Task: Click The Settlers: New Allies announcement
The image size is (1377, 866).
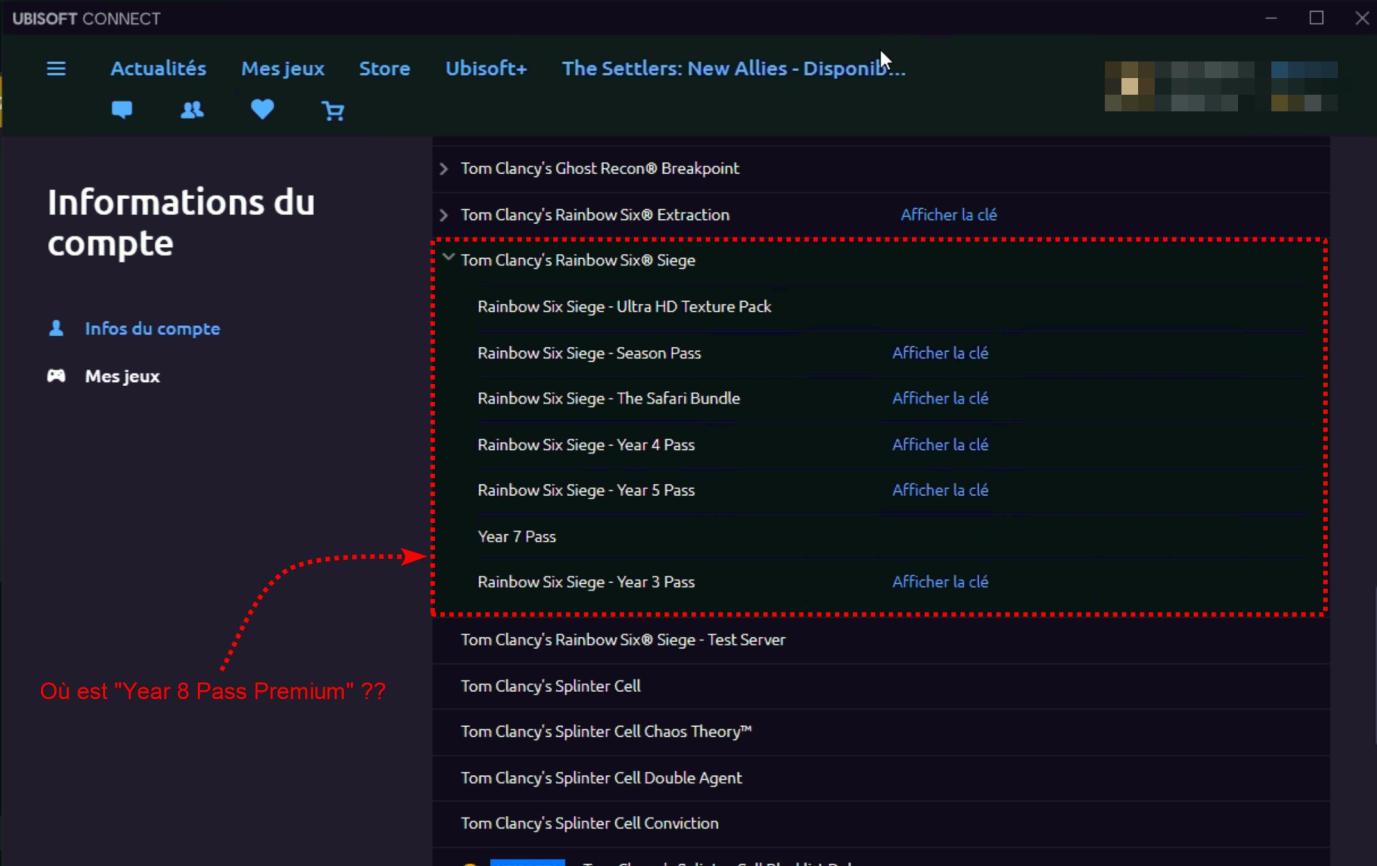Action: pyautogui.click(x=733, y=68)
